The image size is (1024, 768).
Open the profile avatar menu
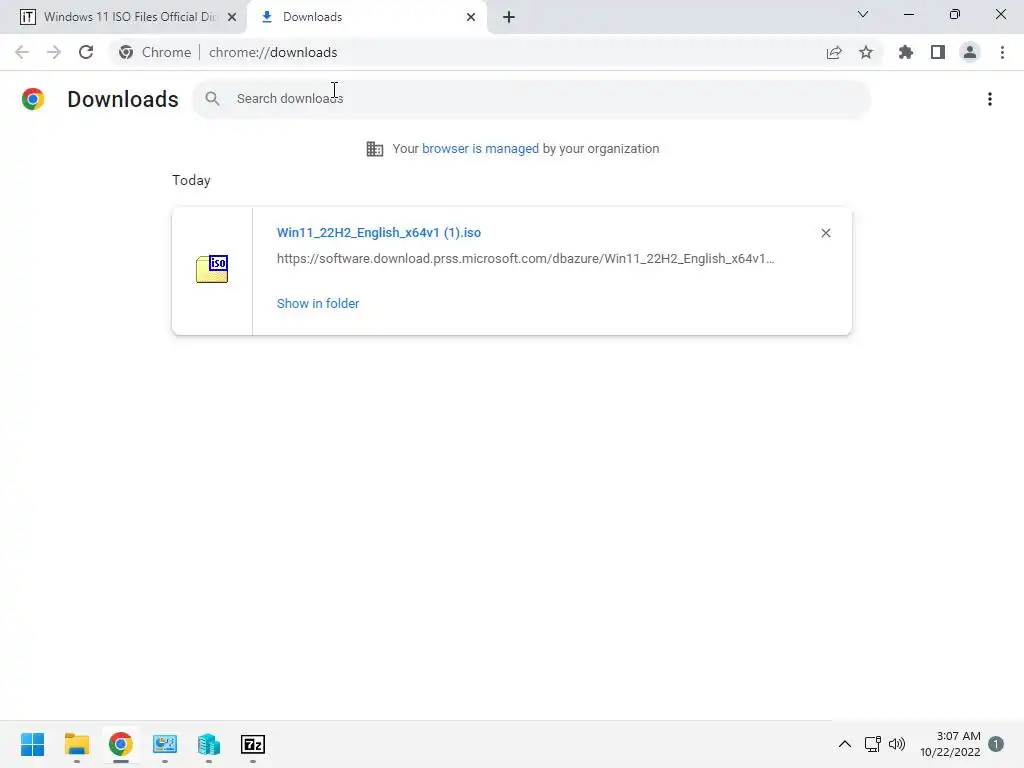click(x=970, y=52)
